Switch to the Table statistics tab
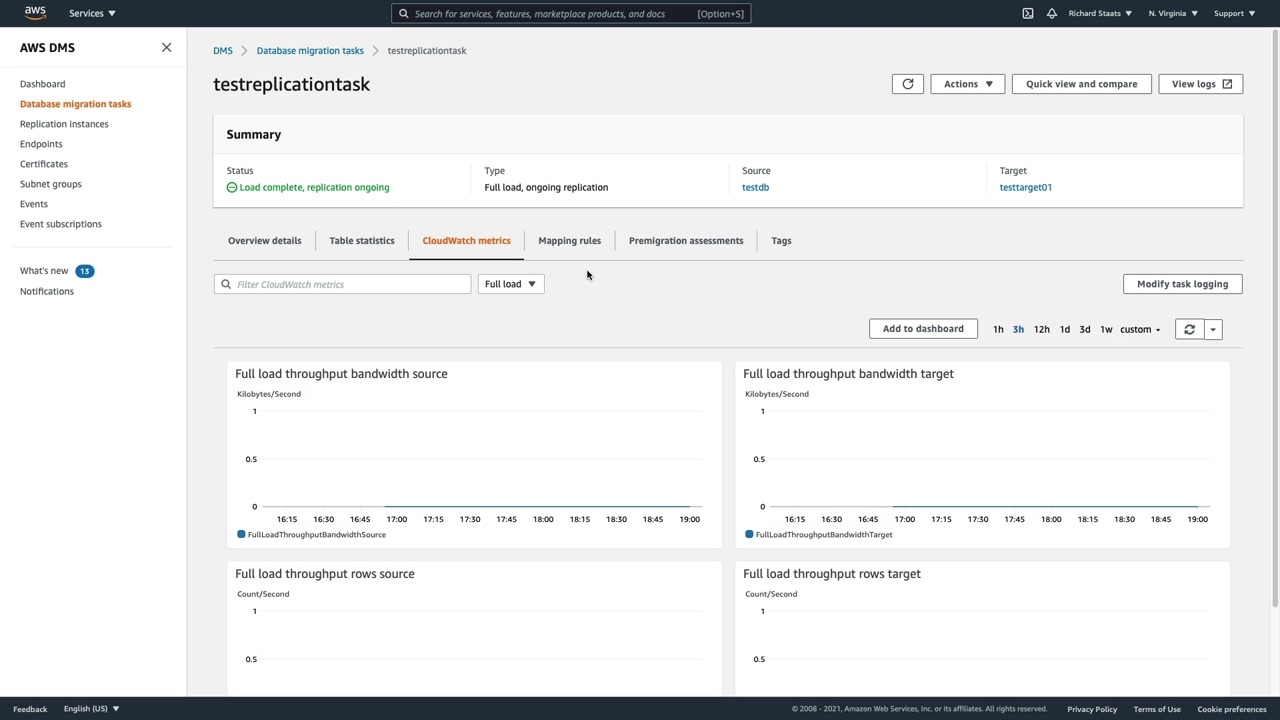 tap(362, 240)
